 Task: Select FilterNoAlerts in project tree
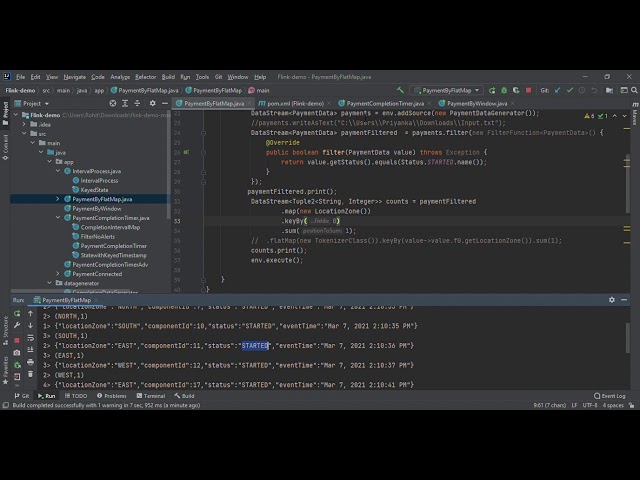click(98, 236)
